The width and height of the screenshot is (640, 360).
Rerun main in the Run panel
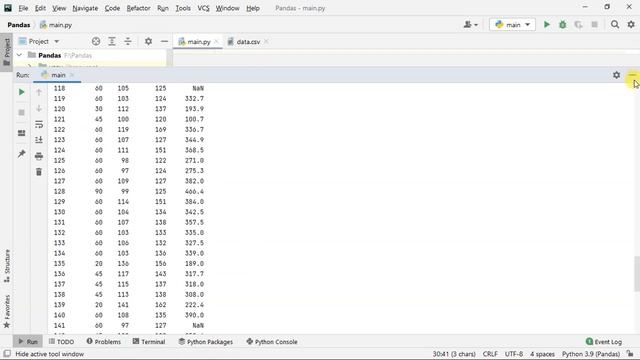click(x=22, y=92)
